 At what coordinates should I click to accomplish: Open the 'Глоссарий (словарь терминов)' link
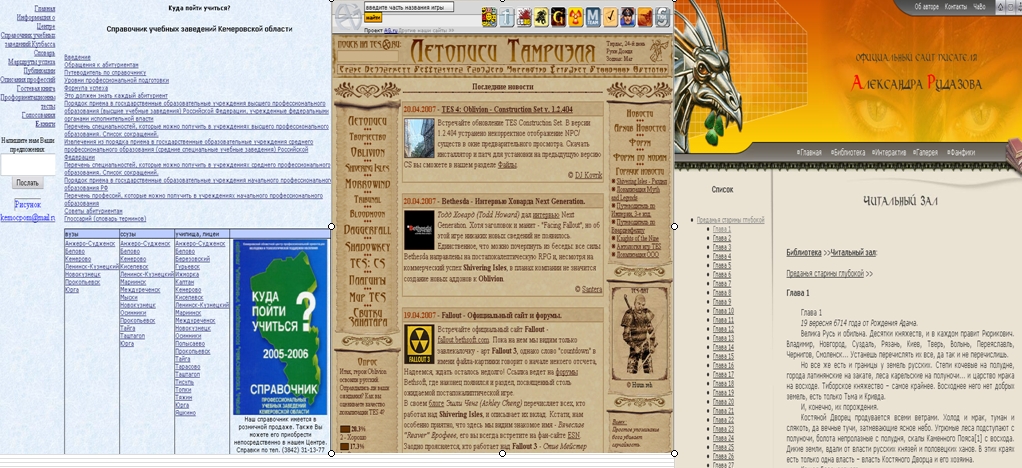click(x=105, y=218)
